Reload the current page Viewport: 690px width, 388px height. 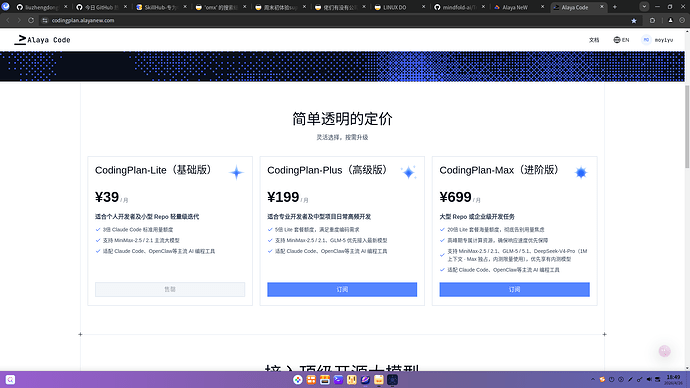pos(31,20)
